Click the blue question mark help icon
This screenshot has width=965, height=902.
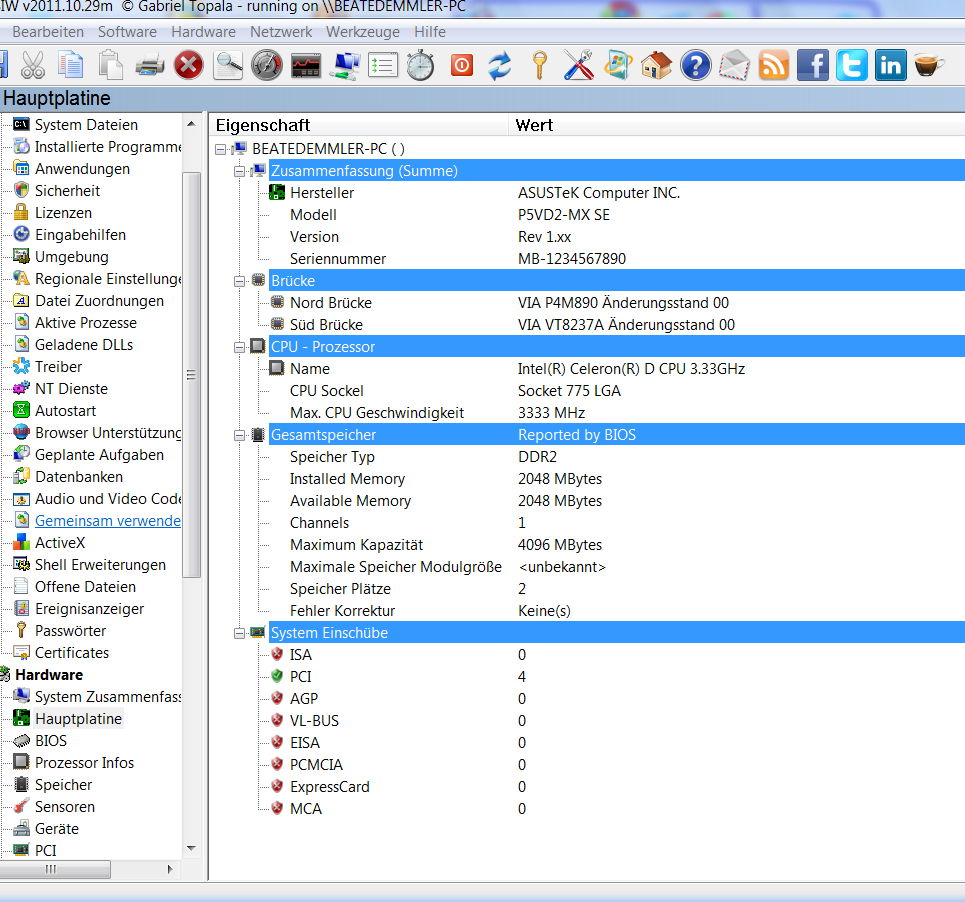(x=695, y=65)
